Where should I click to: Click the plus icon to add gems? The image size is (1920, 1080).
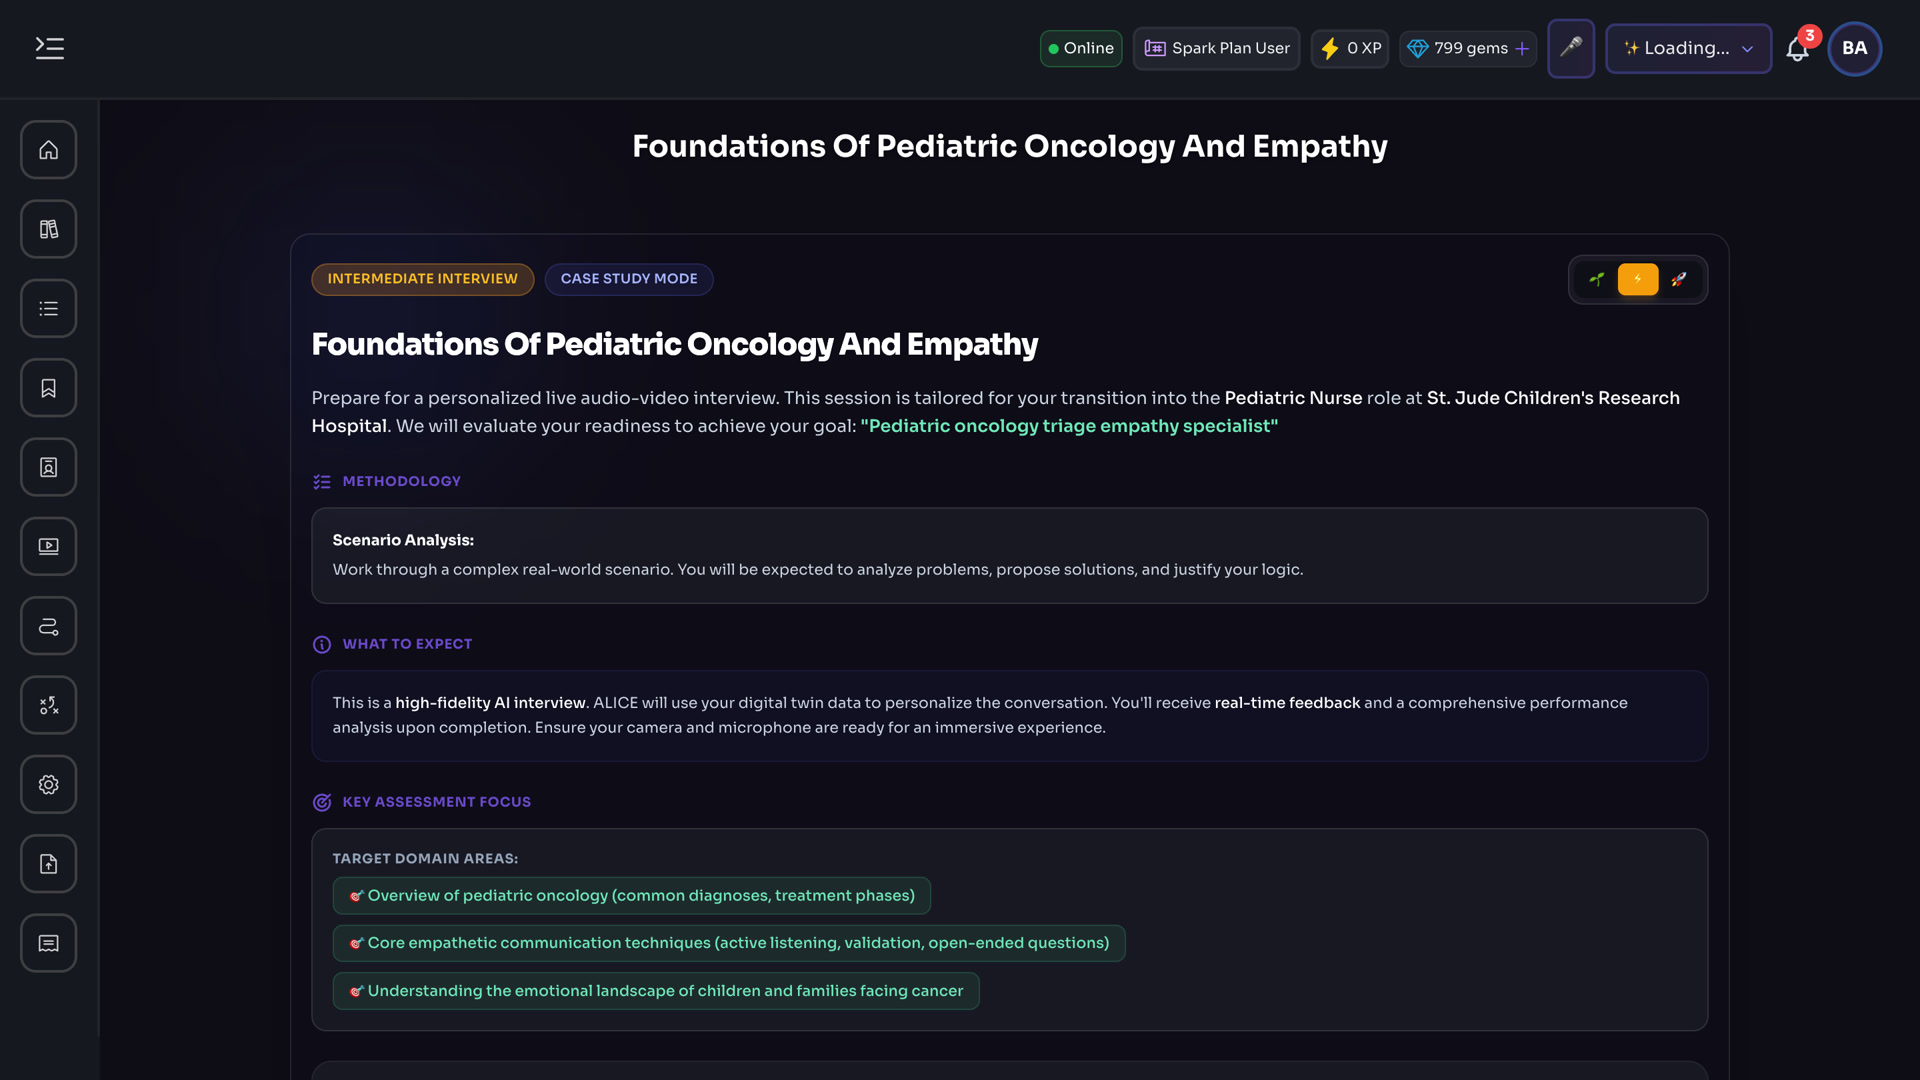(x=1522, y=48)
